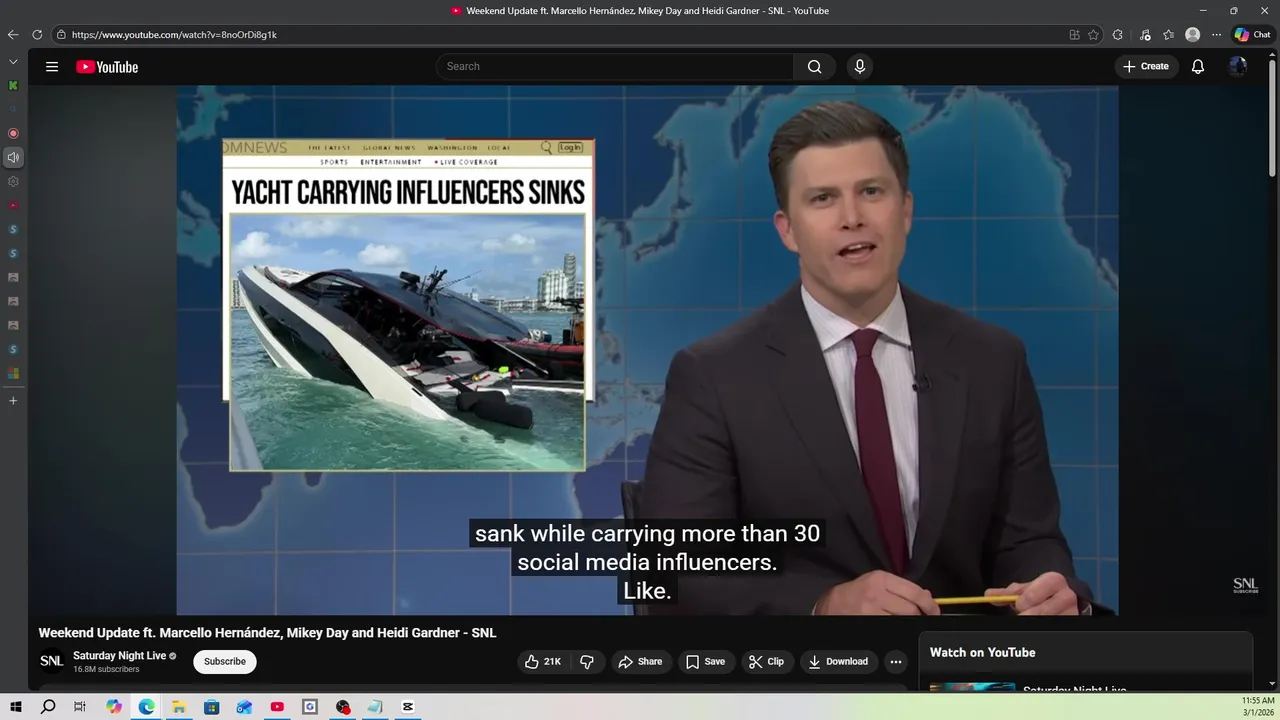Open Task View on the taskbar
The width and height of the screenshot is (1280, 720).
80,707
